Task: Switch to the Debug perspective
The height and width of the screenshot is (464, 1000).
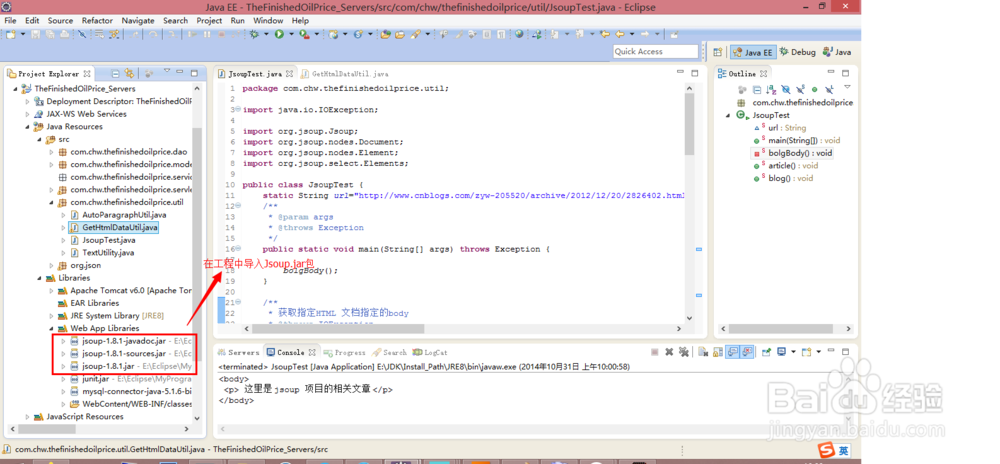Action: point(797,52)
